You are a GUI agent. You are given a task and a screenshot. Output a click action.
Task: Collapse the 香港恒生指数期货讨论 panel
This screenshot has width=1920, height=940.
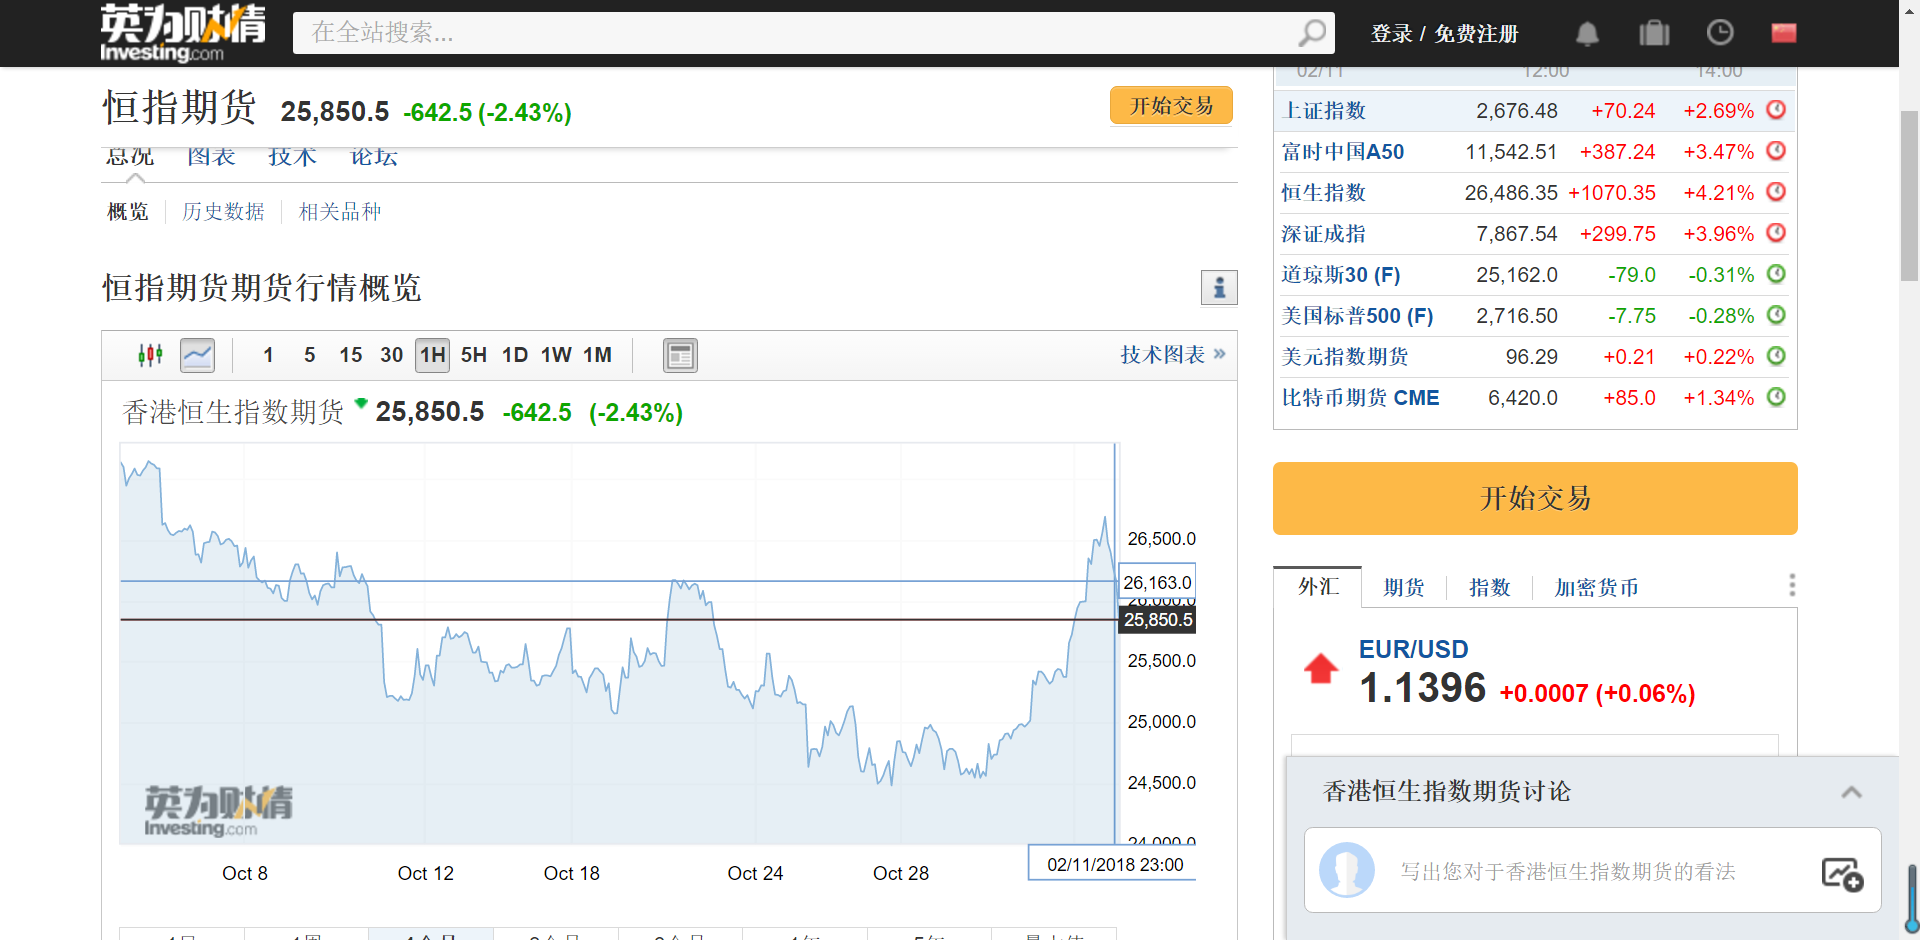(1852, 792)
